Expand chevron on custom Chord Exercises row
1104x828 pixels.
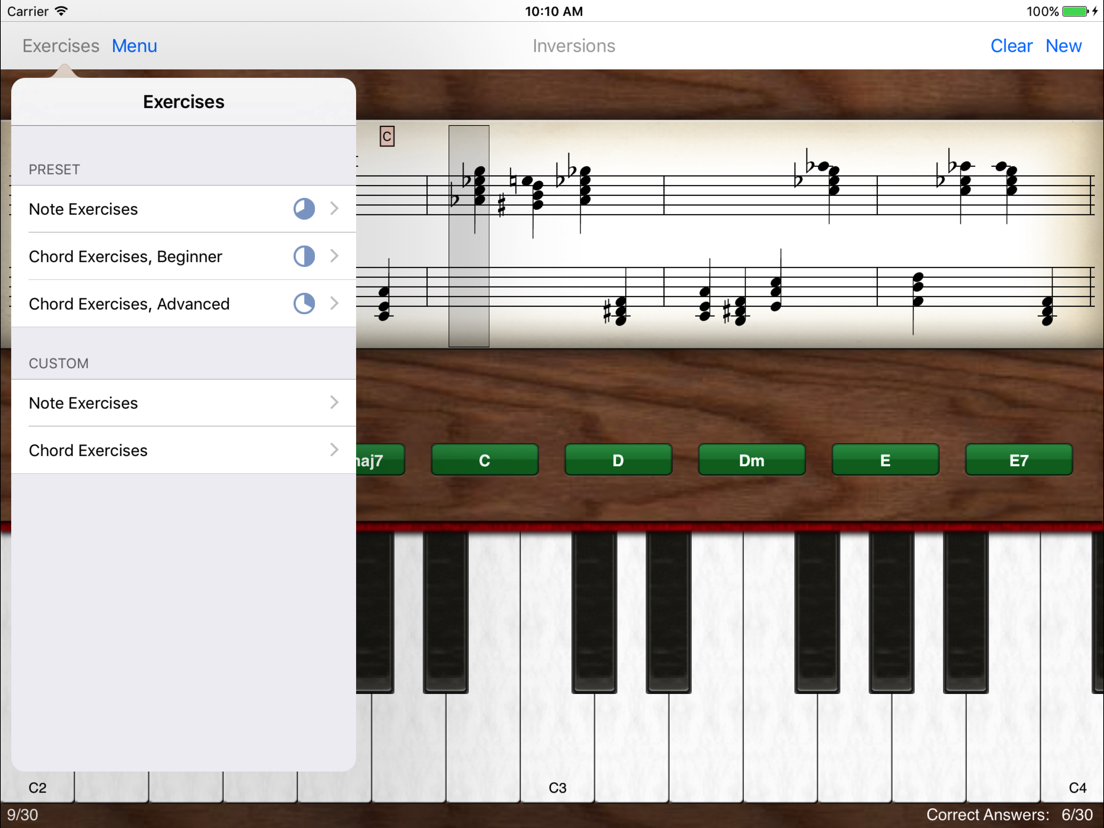click(x=334, y=449)
